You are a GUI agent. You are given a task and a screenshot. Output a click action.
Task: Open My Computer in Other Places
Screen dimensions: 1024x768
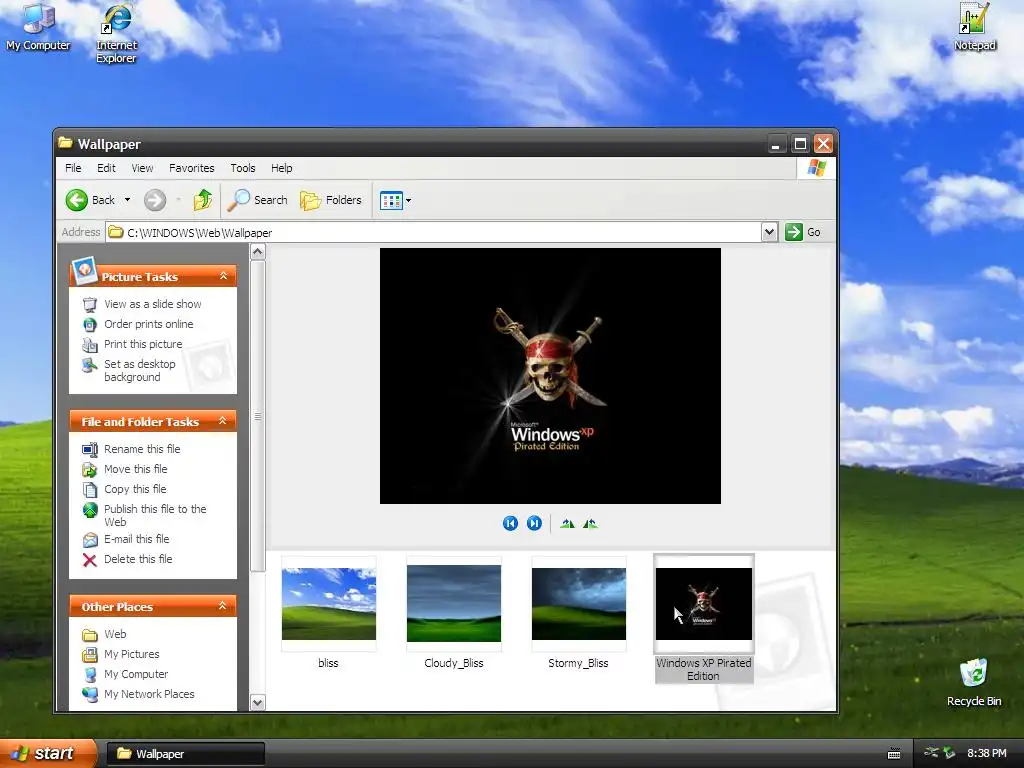tap(136, 674)
